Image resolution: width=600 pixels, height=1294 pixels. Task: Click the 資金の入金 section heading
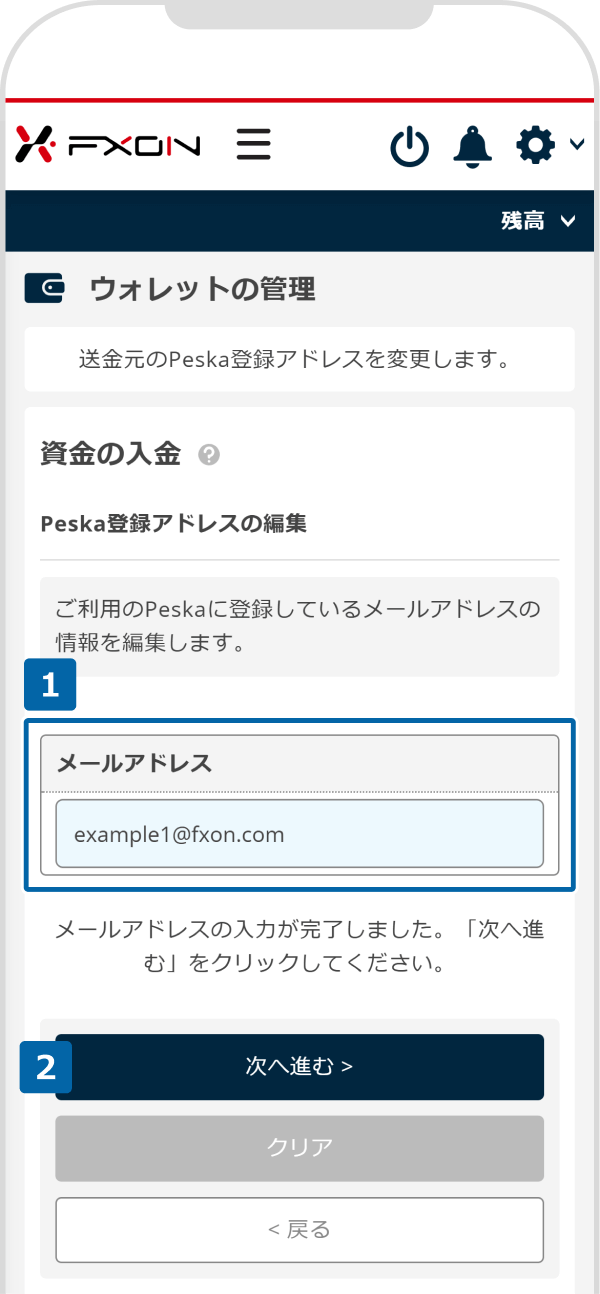click(x=110, y=454)
